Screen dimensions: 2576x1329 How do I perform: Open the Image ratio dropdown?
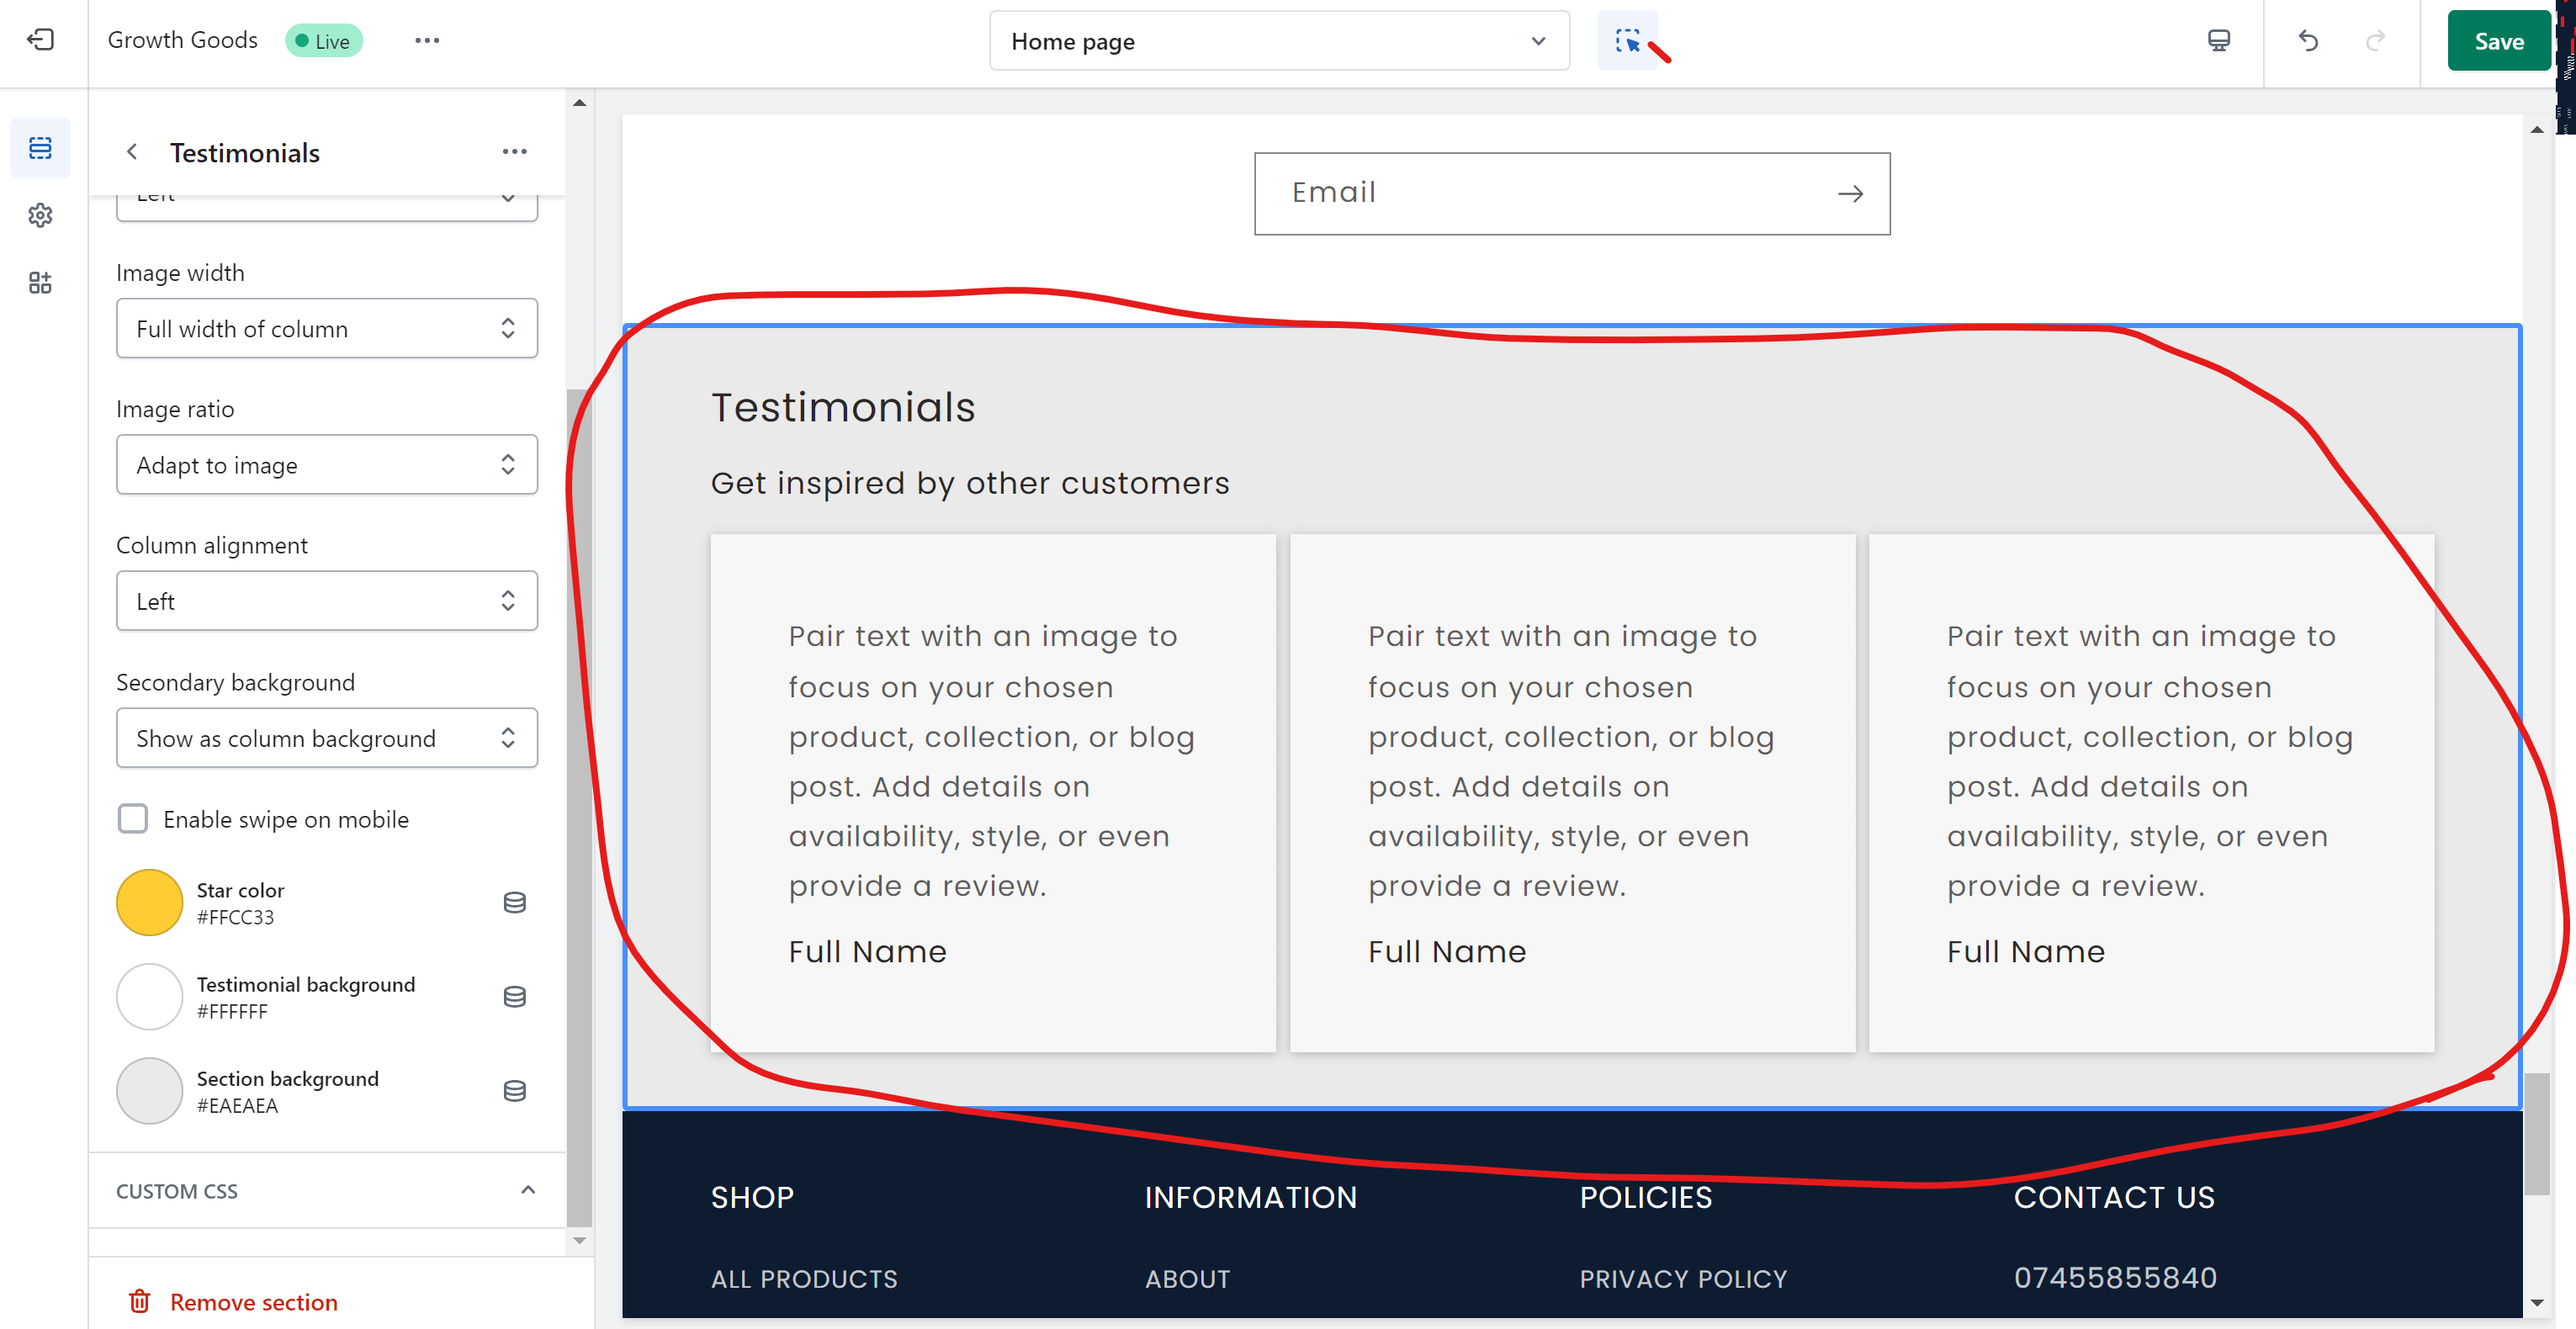coord(327,465)
